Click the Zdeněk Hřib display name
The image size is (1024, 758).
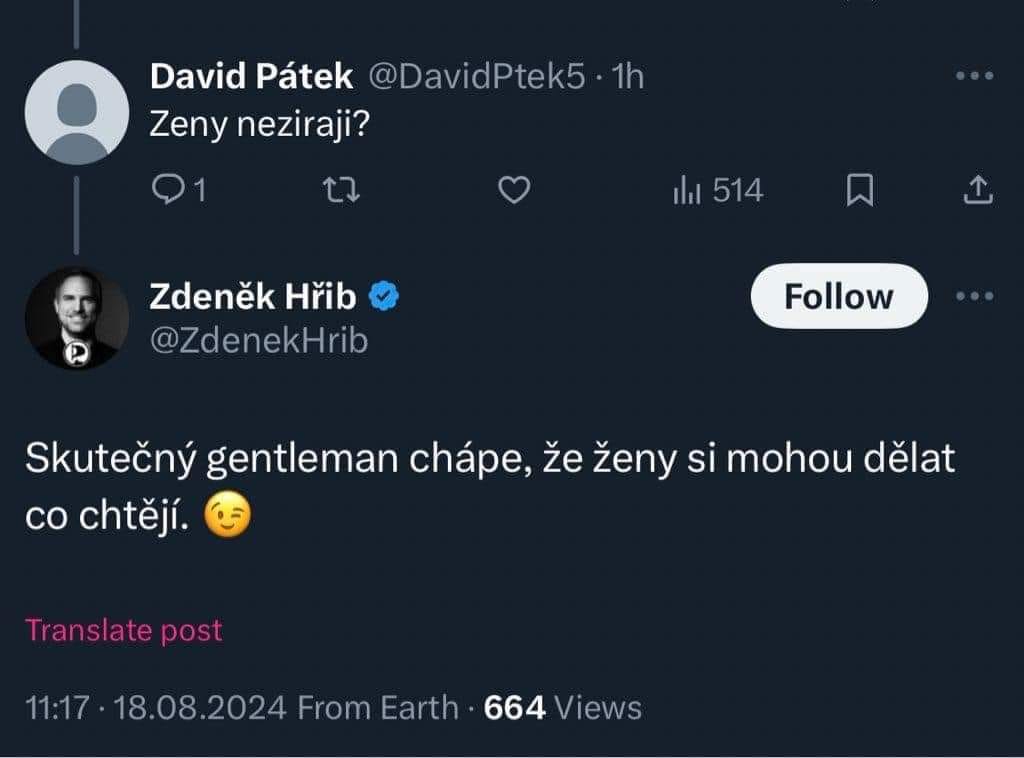click(254, 296)
